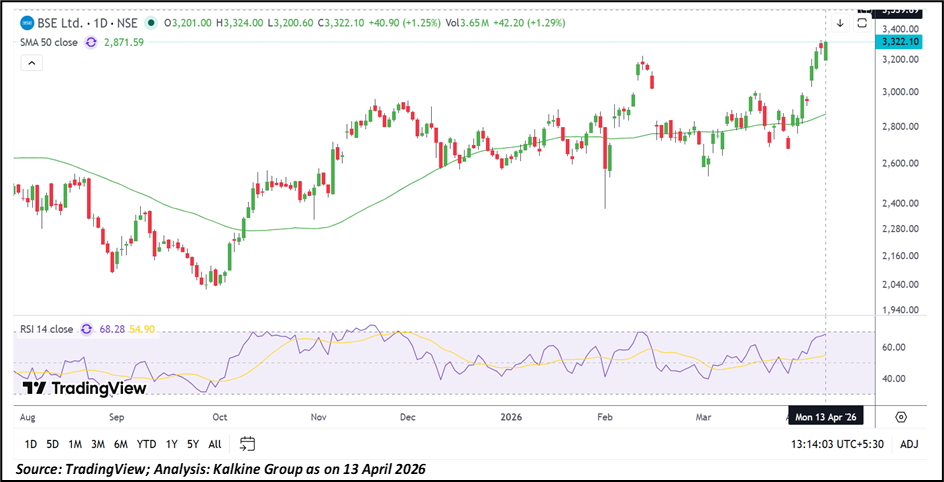Click the BSE Ltd. symbol logo
This screenshot has height=482, width=944.
26,22
